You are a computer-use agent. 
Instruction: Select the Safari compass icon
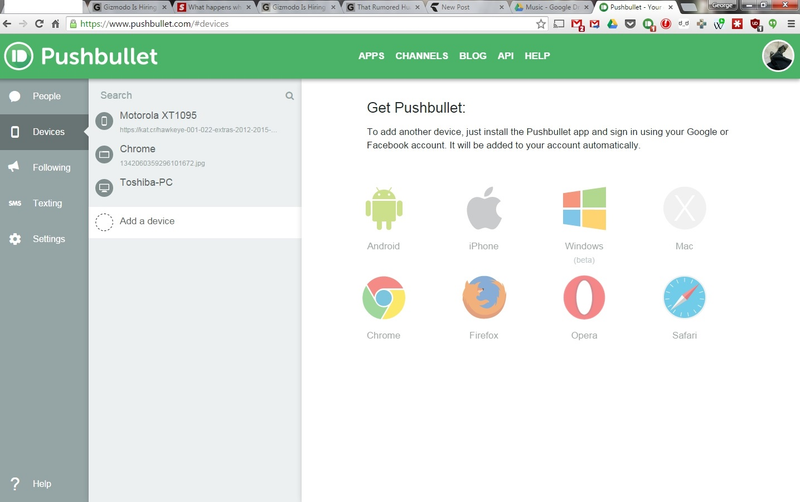tap(684, 298)
